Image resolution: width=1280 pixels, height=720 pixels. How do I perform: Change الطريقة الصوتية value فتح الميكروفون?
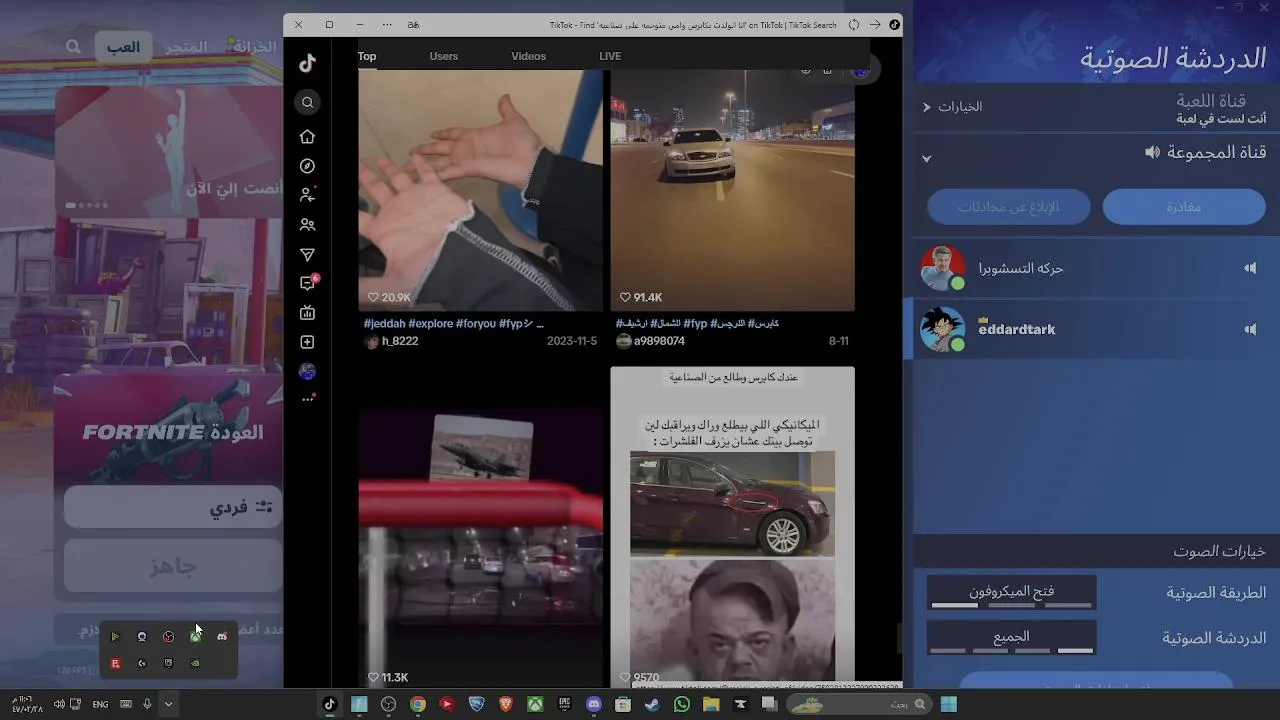pos(1011,592)
